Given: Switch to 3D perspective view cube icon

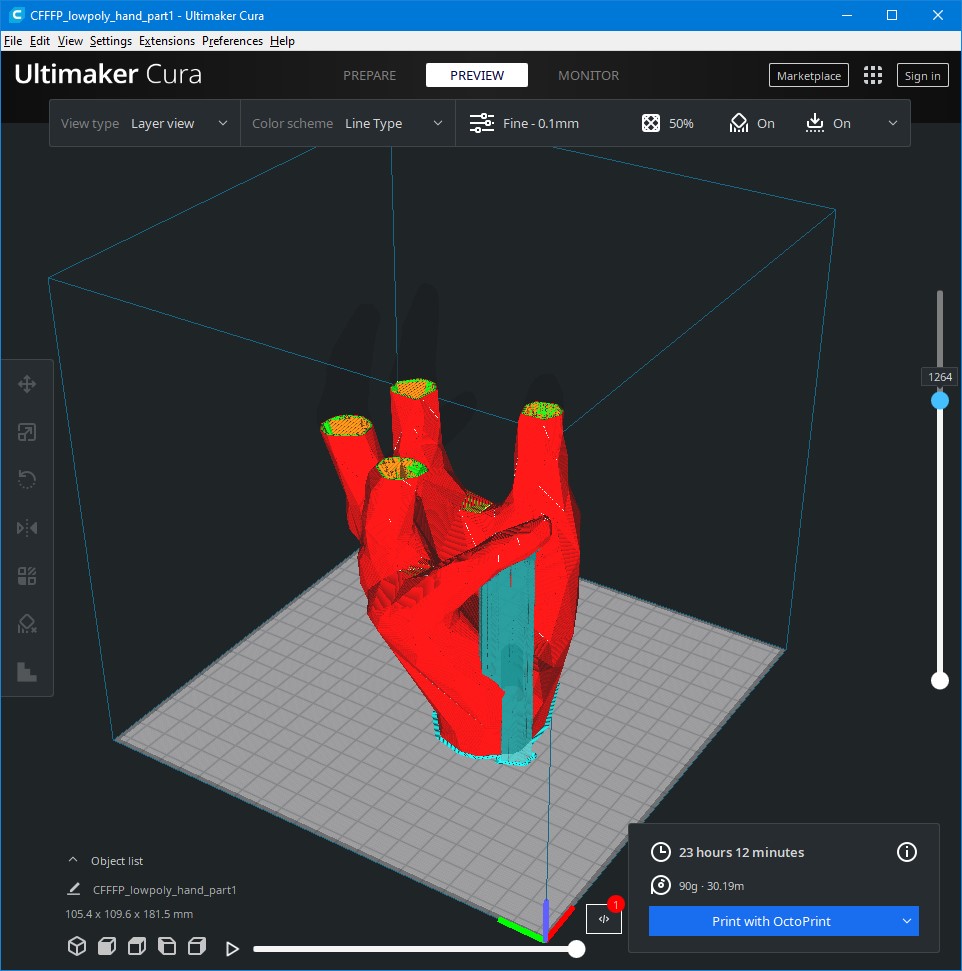Looking at the screenshot, I should 77,946.
